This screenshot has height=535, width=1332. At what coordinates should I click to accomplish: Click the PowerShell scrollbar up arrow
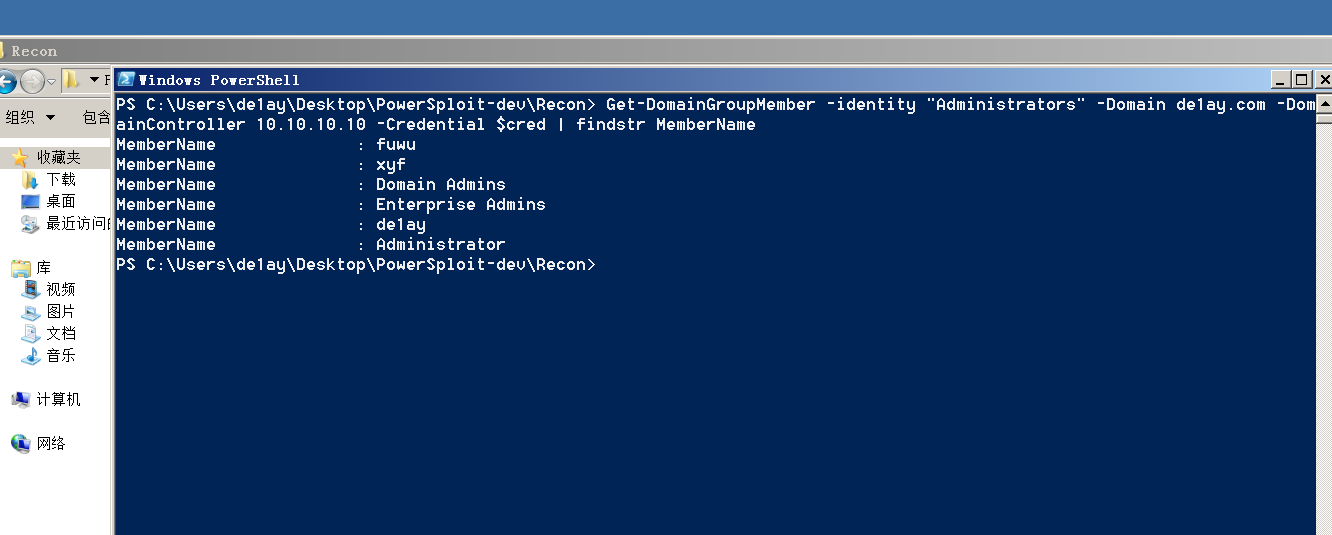click(1324, 103)
